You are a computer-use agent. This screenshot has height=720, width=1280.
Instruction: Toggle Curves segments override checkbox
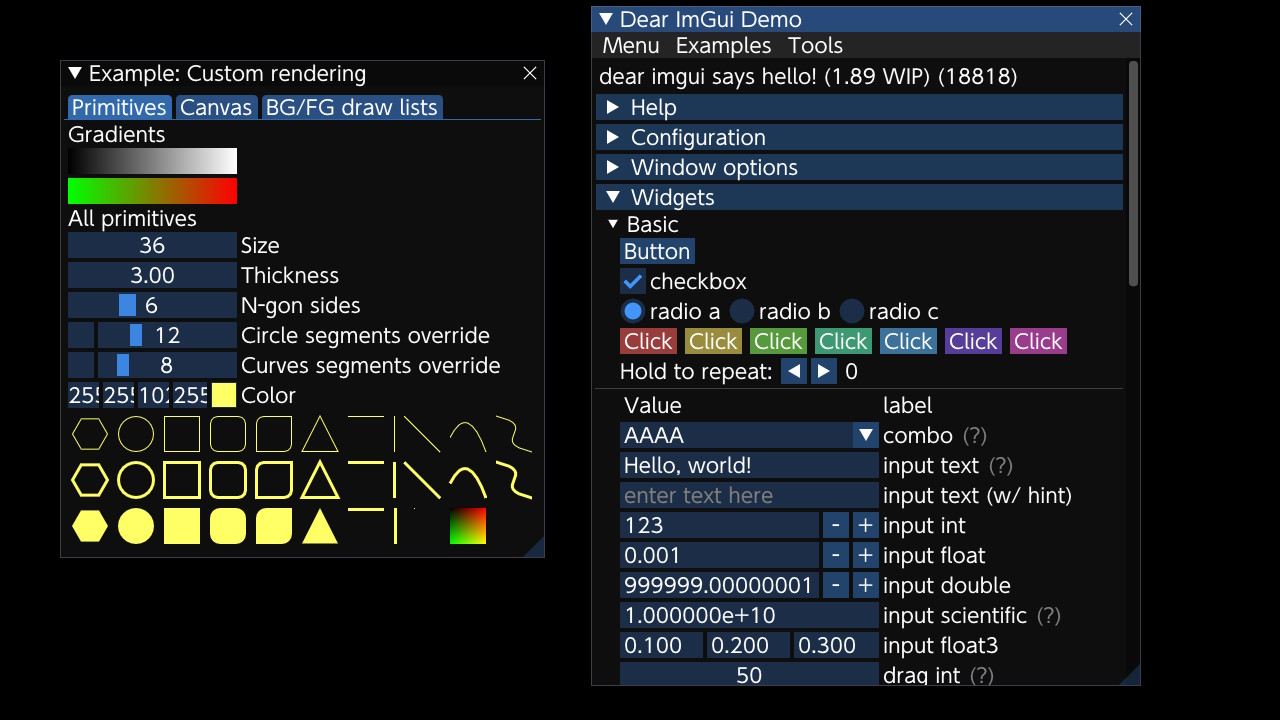click(81, 365)
